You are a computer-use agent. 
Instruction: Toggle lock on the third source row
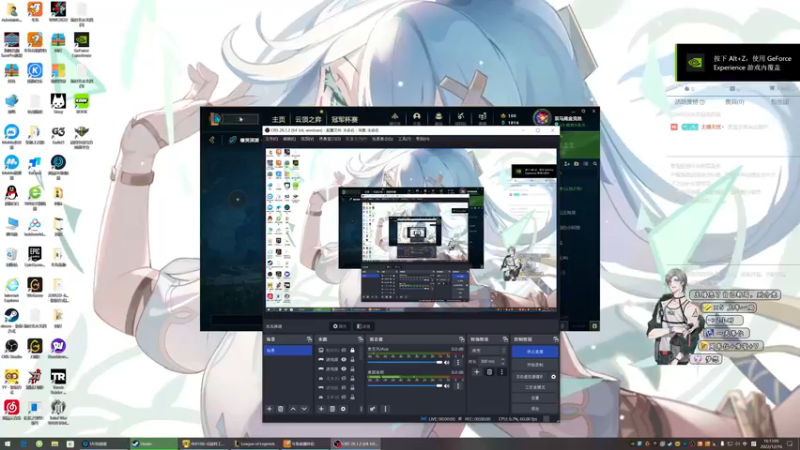click(x=352, y=368)
